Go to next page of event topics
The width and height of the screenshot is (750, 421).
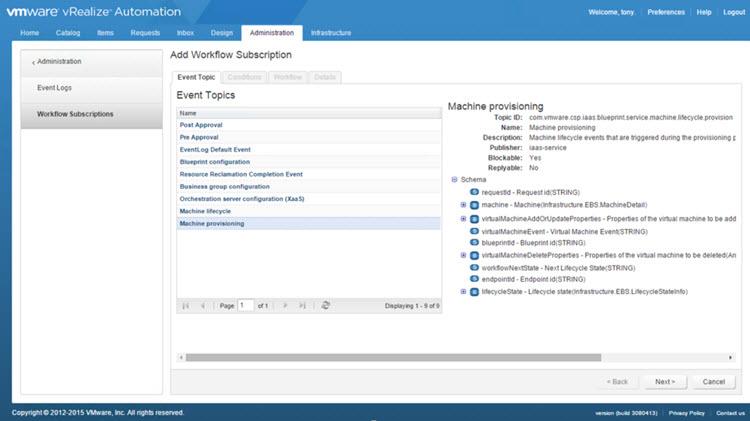(x=285, y=305)
